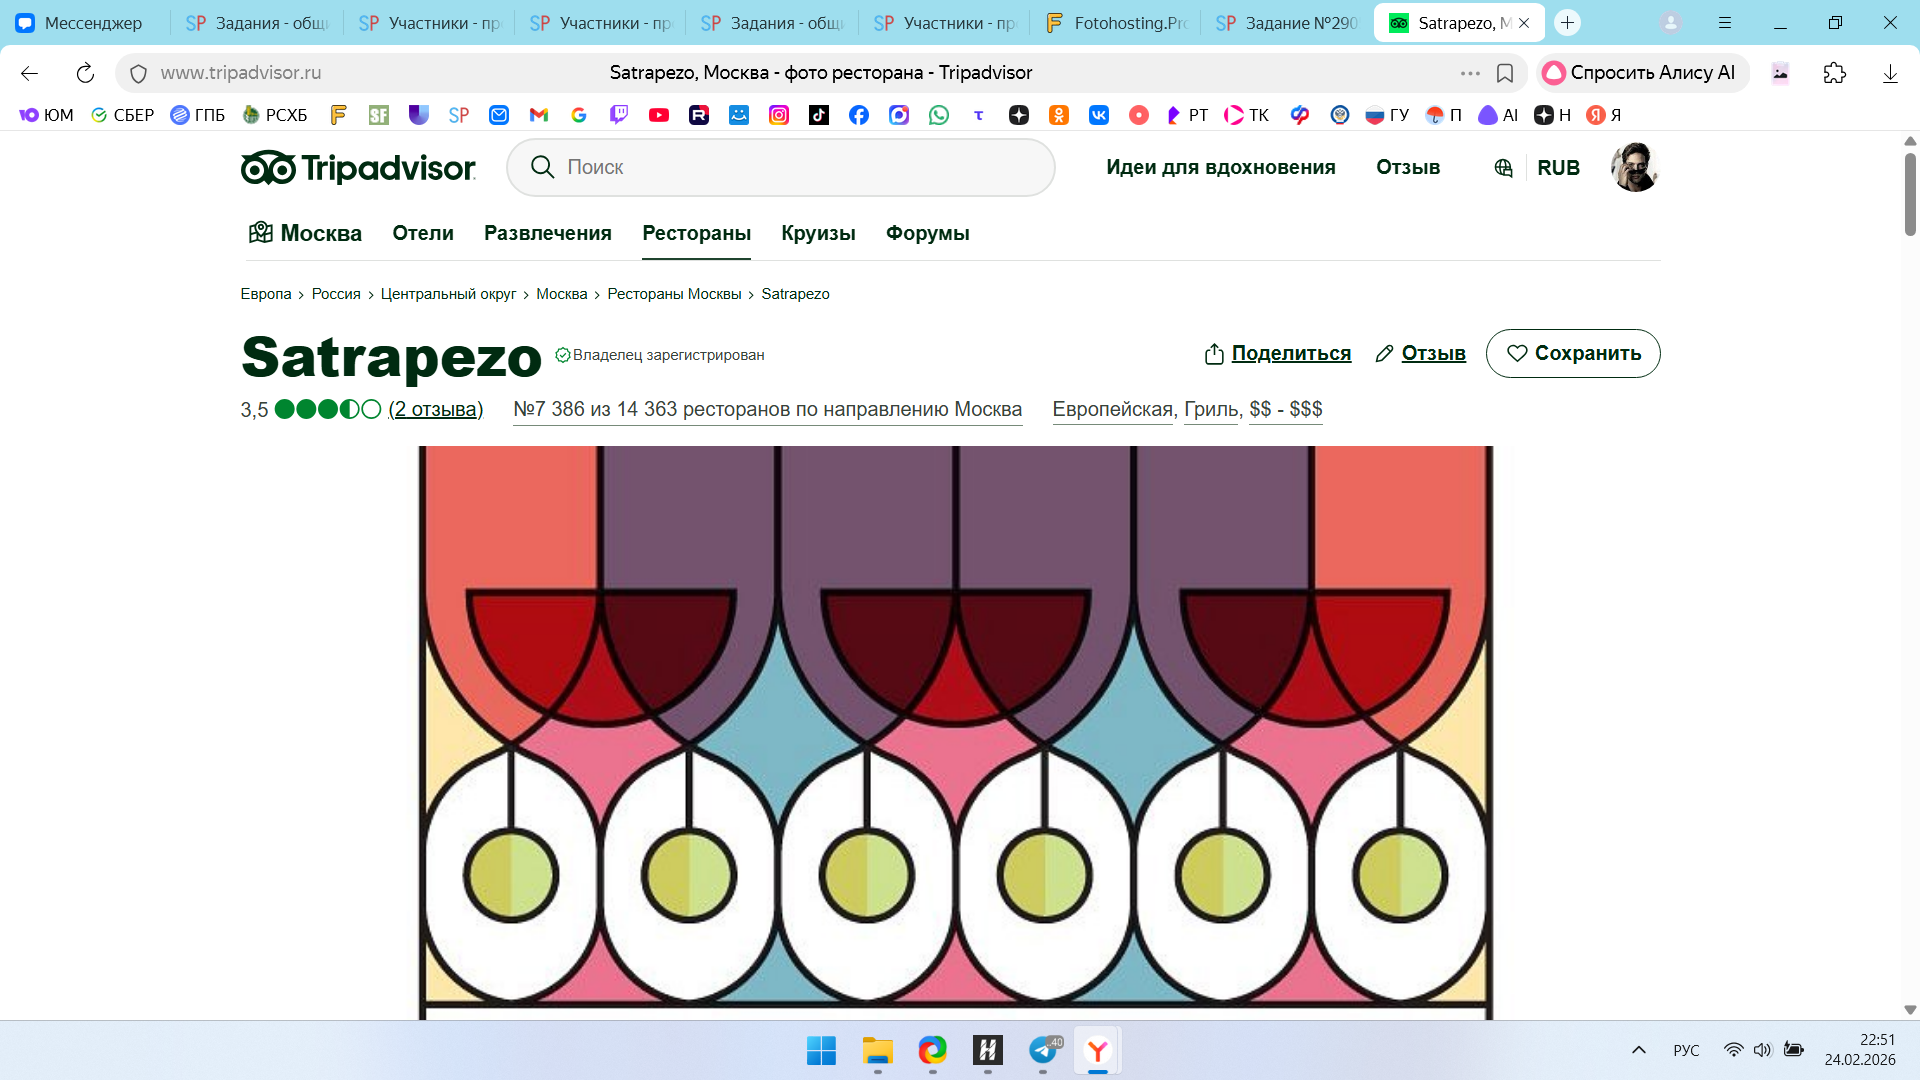Open the TikTok bookmark icon
This screenshot has width=1920, height=1080.
pyautogui.click(x=819, y=115)
